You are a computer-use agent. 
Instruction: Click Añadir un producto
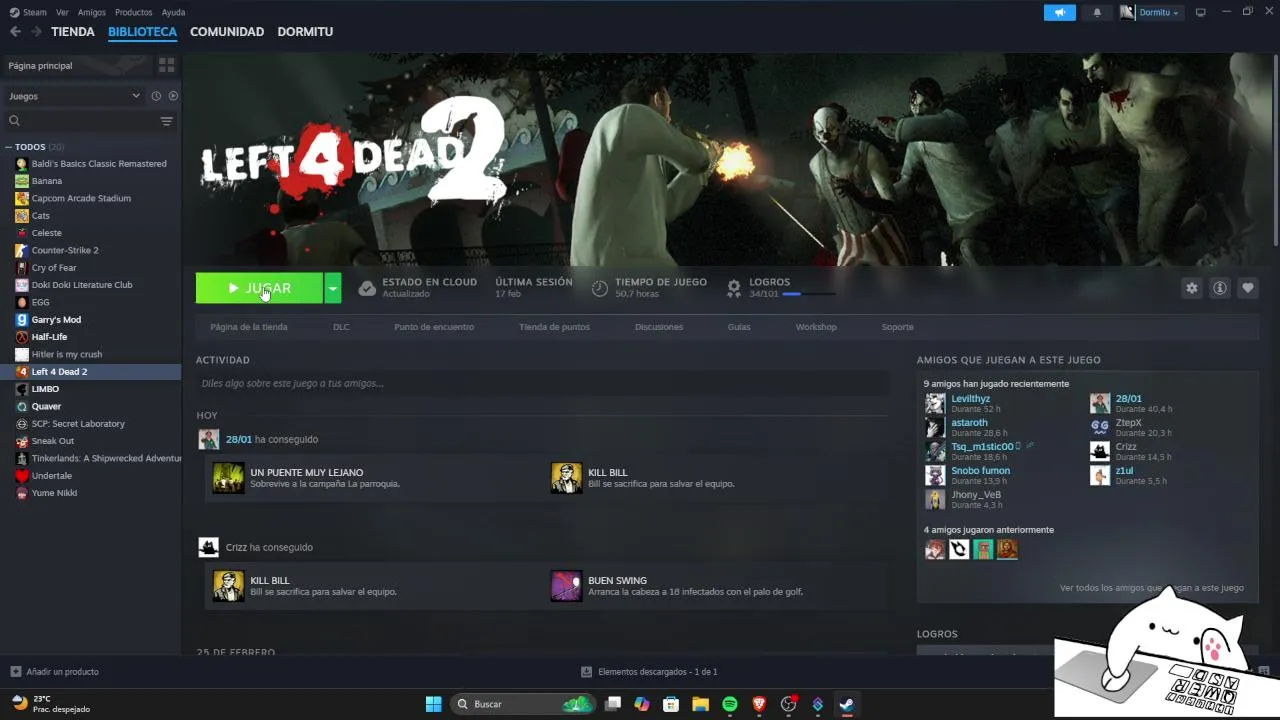(x=62, y=672)
